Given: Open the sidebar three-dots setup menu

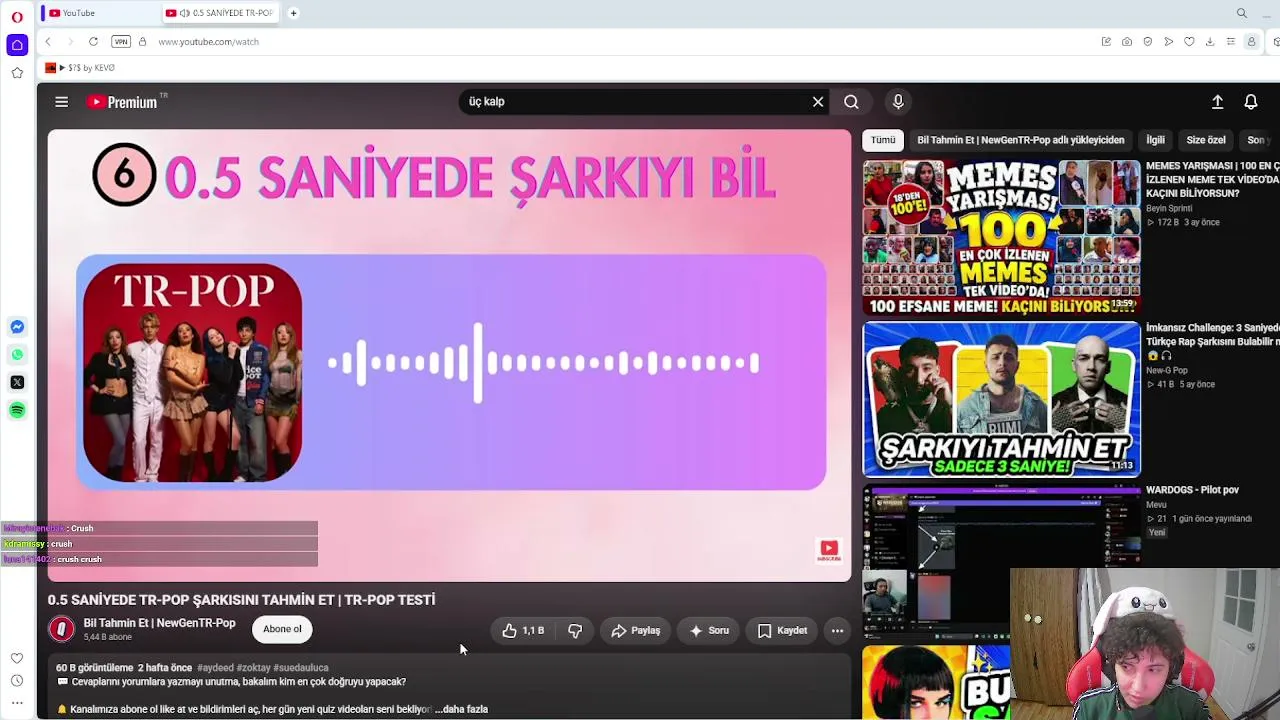Looking at the screenshot, I should point(17,703).
